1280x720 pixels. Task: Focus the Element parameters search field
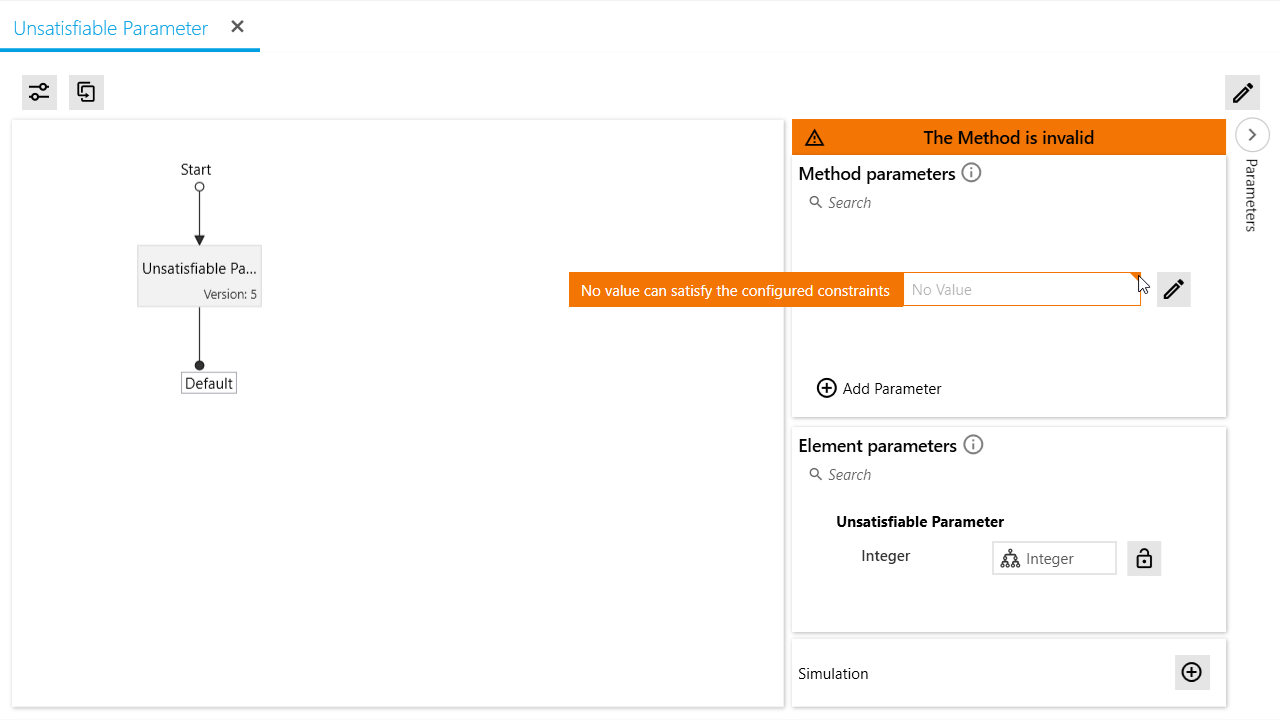coord(900,475)
